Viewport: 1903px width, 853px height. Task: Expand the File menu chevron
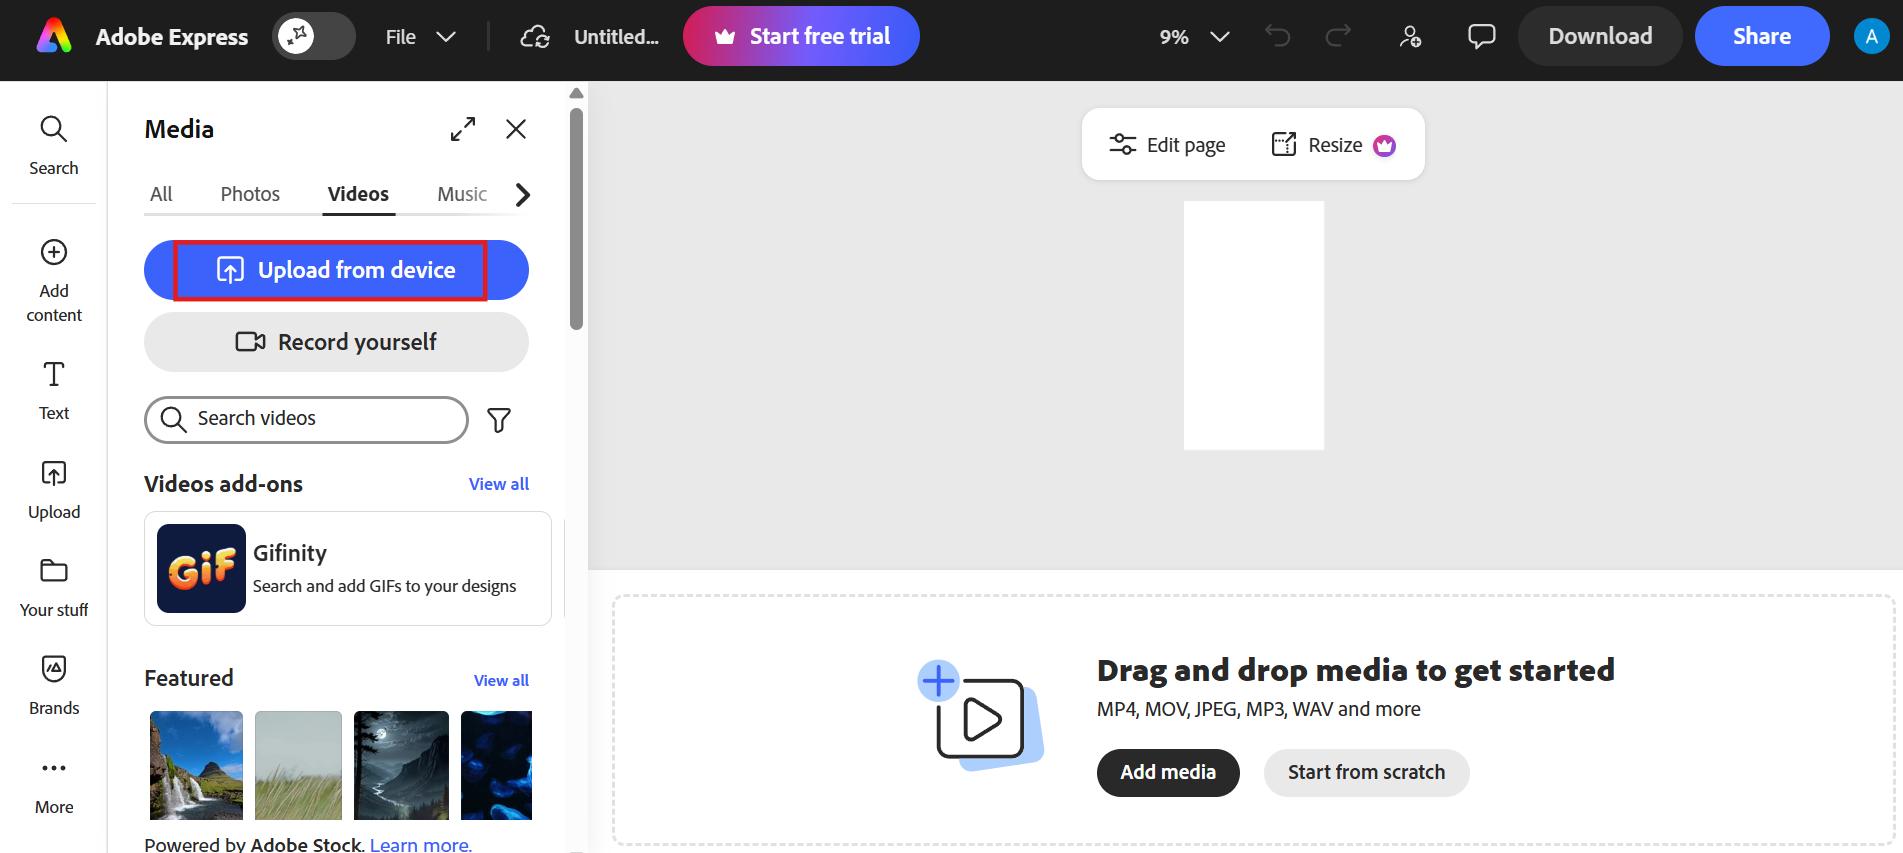[446, 37]
